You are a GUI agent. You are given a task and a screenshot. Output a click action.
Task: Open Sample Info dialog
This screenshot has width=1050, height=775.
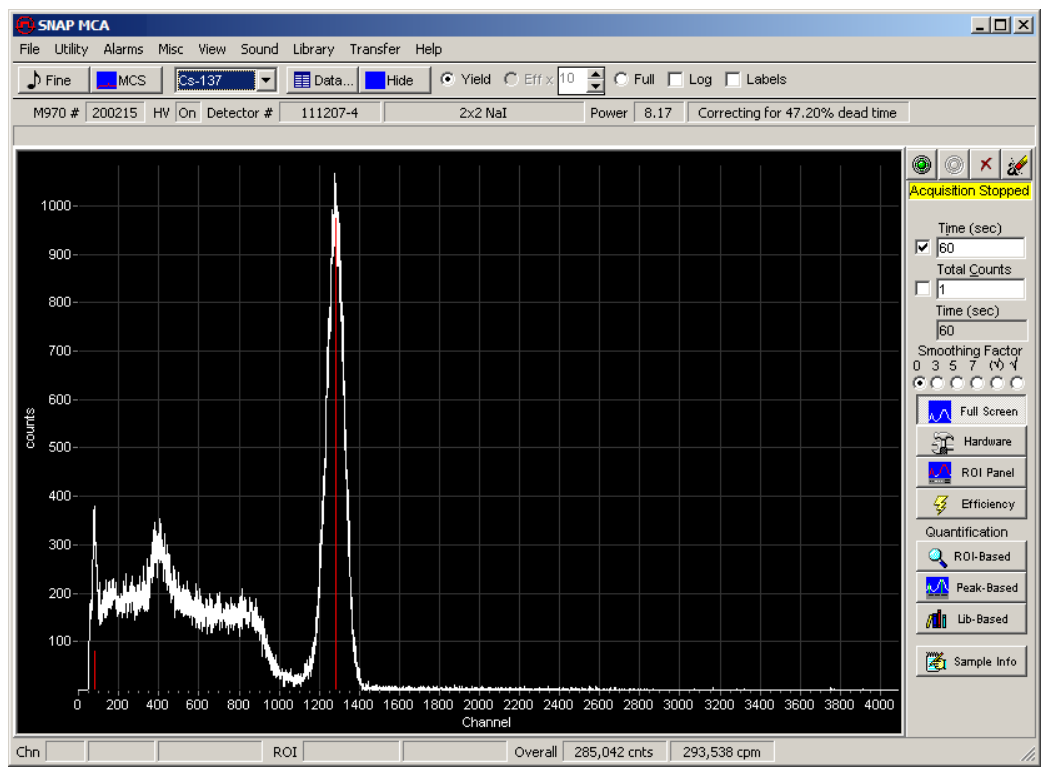971,661
